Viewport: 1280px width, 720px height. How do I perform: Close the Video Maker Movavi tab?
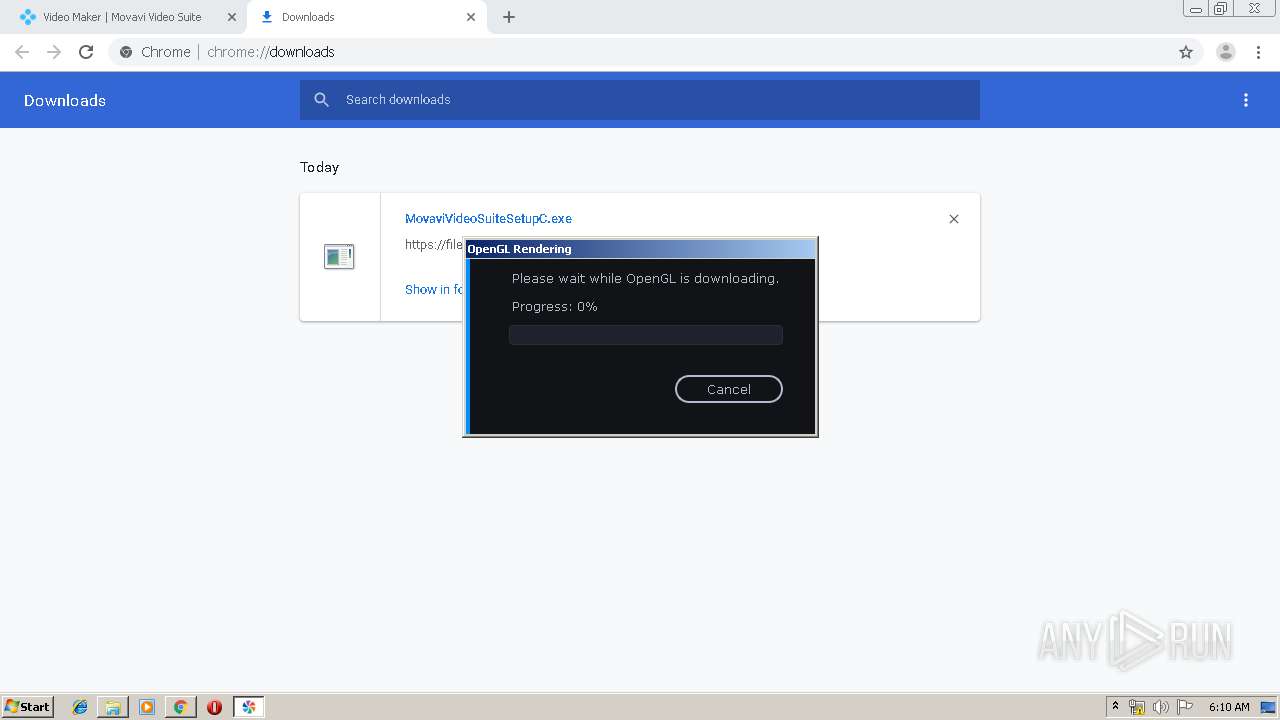[232, 17]
